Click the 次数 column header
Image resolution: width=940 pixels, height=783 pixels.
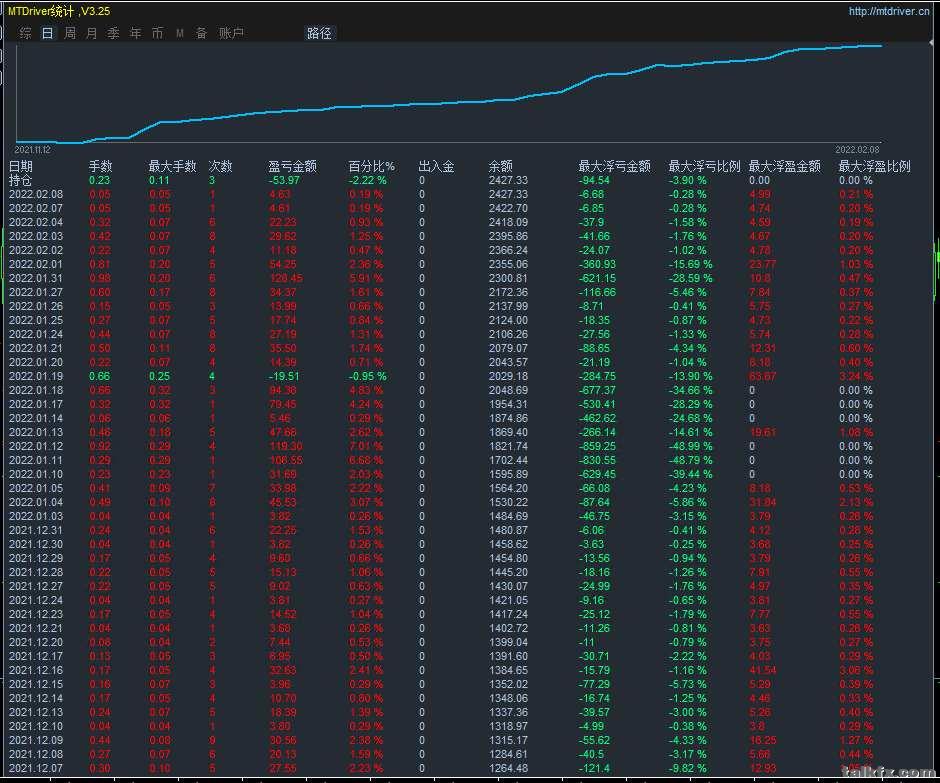coord(221,166)
